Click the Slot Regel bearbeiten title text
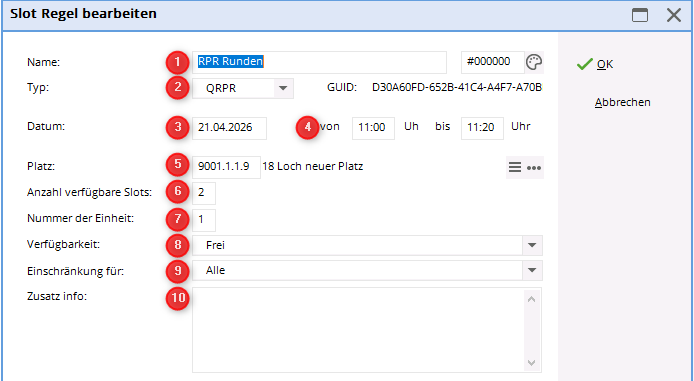694x381 pixels. click(x=83, y=14)
